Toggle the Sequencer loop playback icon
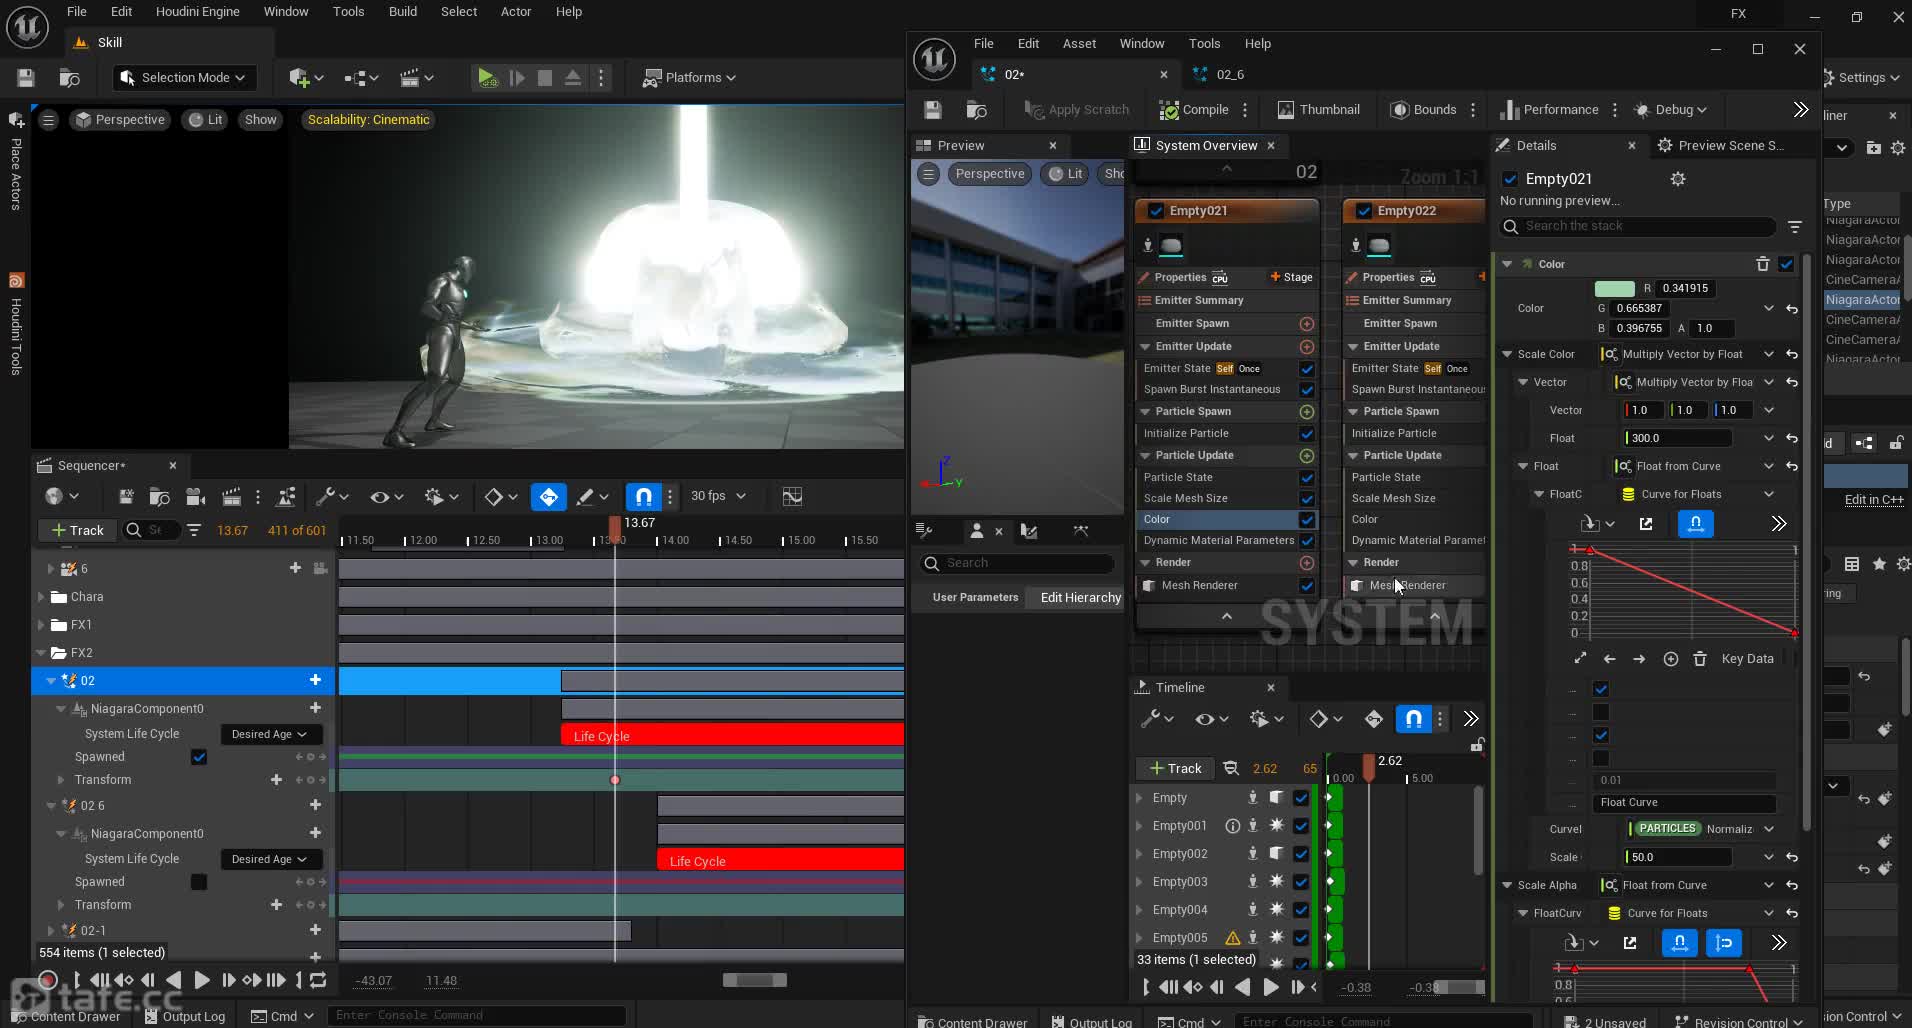The width and height of the screenshot is (1912, 1028). click(318, 981)
